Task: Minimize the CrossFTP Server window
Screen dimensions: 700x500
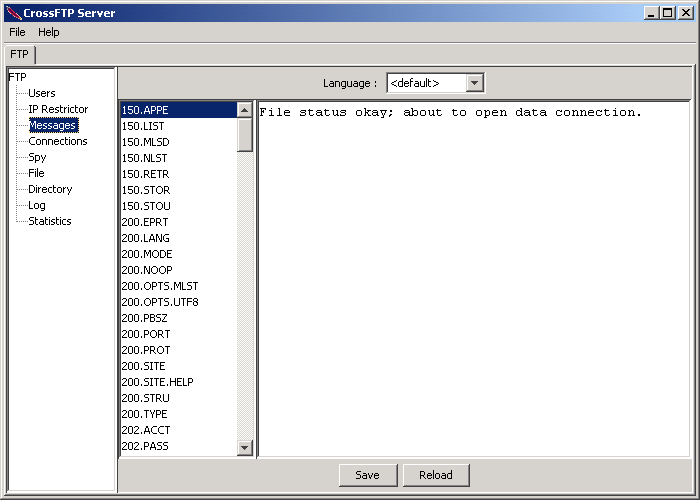Action: [651, 13]
